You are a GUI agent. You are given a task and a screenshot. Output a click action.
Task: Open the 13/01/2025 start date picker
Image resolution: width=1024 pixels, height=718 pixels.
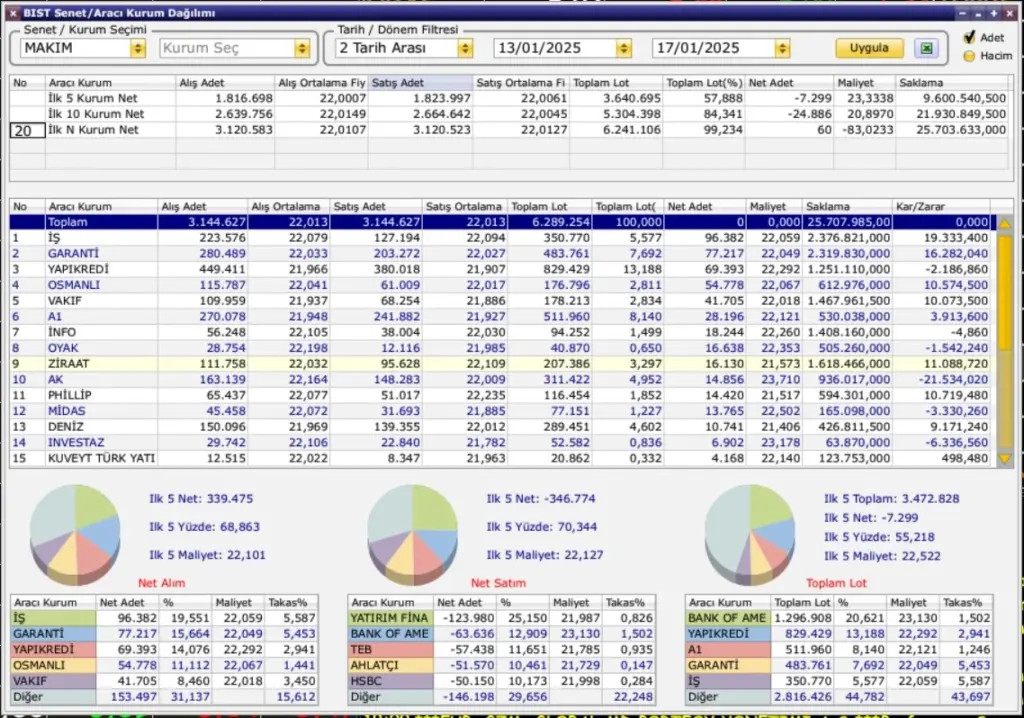(x=624, y=48)
